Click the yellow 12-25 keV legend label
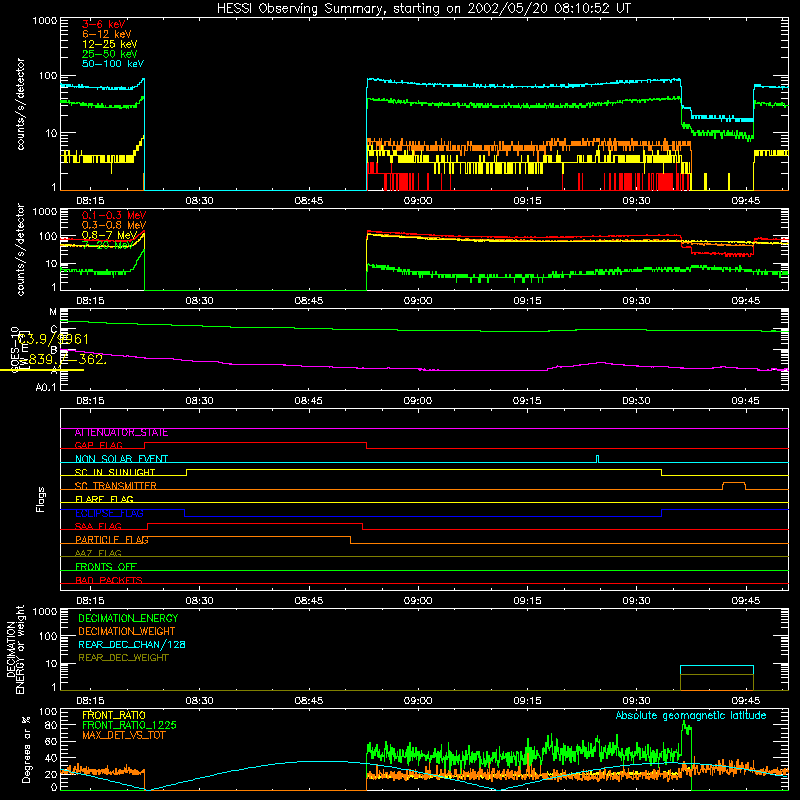The image size is (800, 800). click(110, 44)
